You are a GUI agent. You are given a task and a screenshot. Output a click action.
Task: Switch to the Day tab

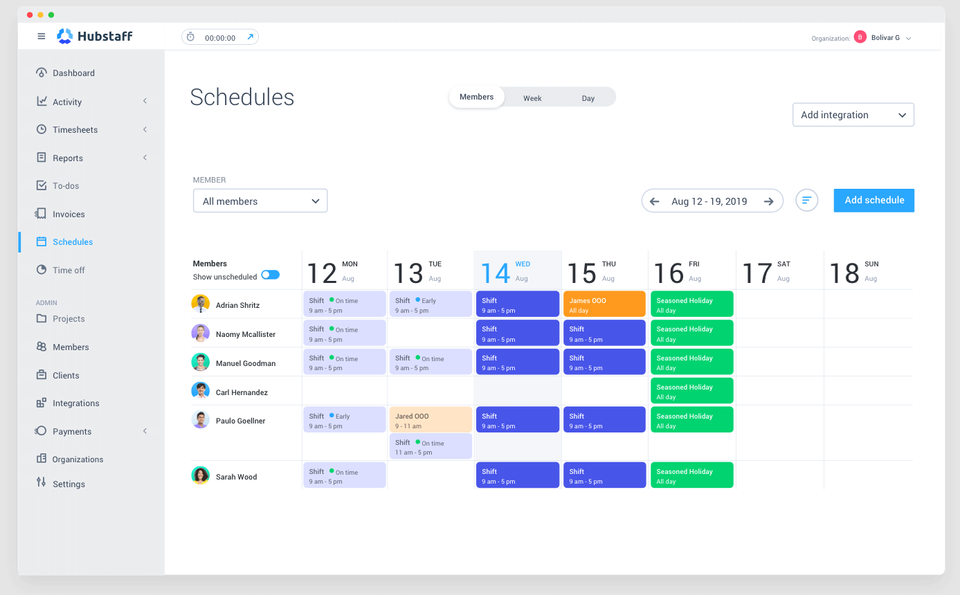(x=588, y=97)
